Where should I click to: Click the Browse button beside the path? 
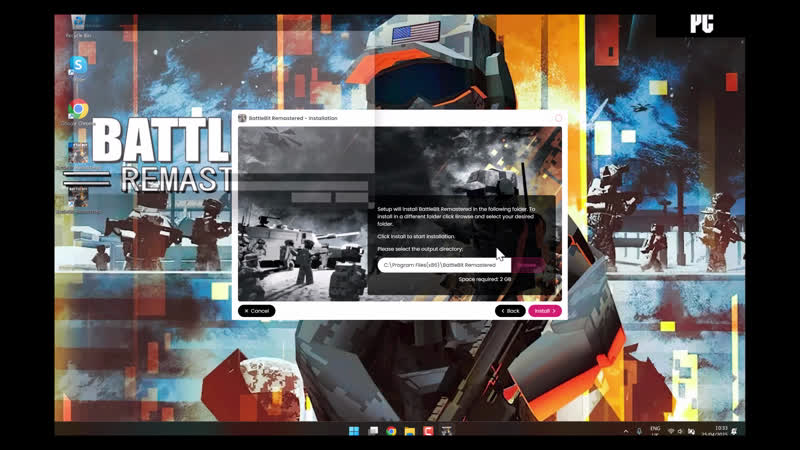coord(527,265)
